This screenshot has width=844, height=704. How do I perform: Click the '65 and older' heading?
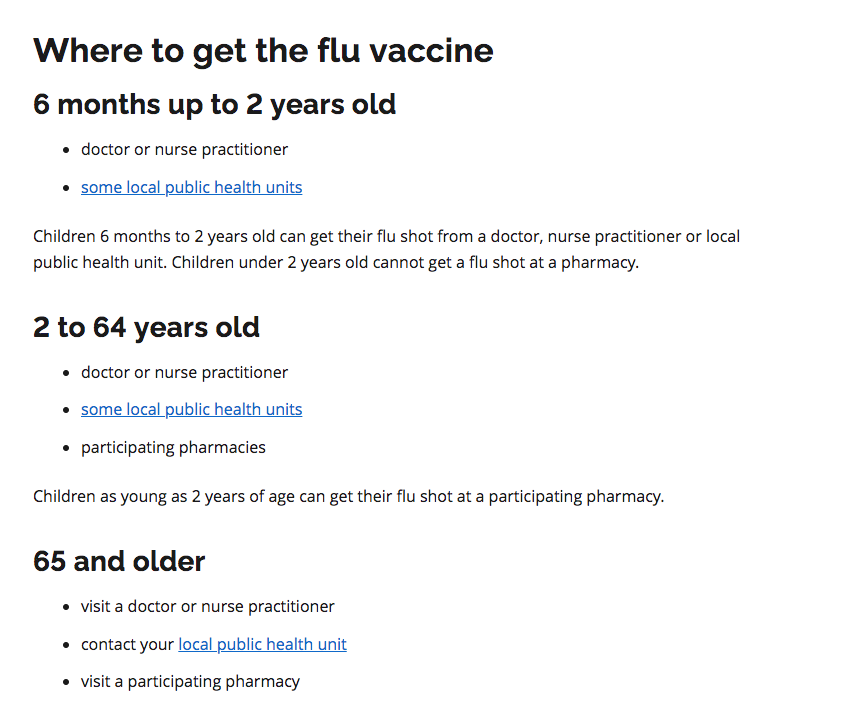tap(119, 561)
